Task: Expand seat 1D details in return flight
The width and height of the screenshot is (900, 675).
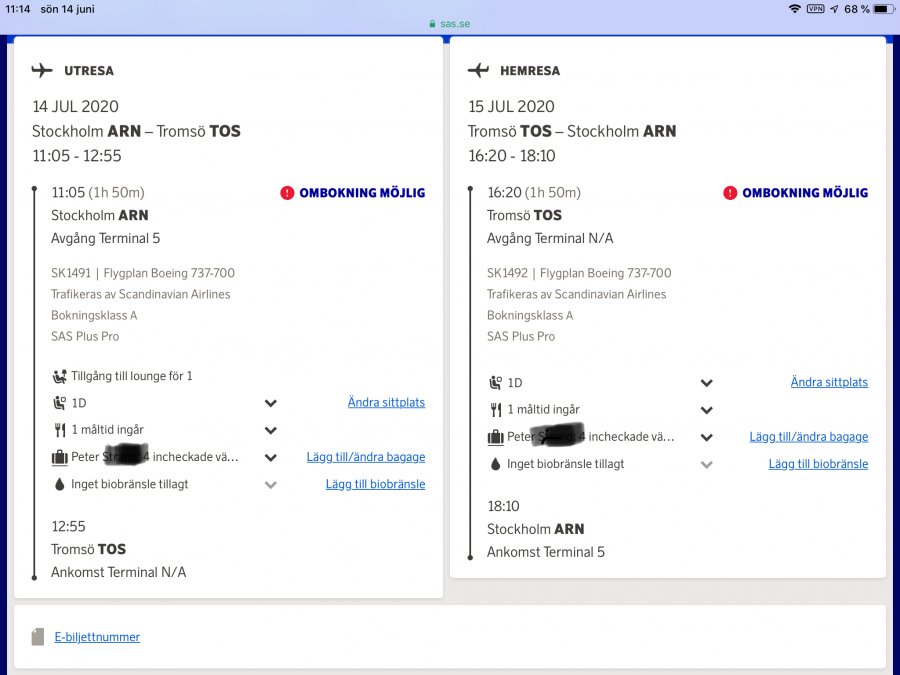Action: point(706,383)
